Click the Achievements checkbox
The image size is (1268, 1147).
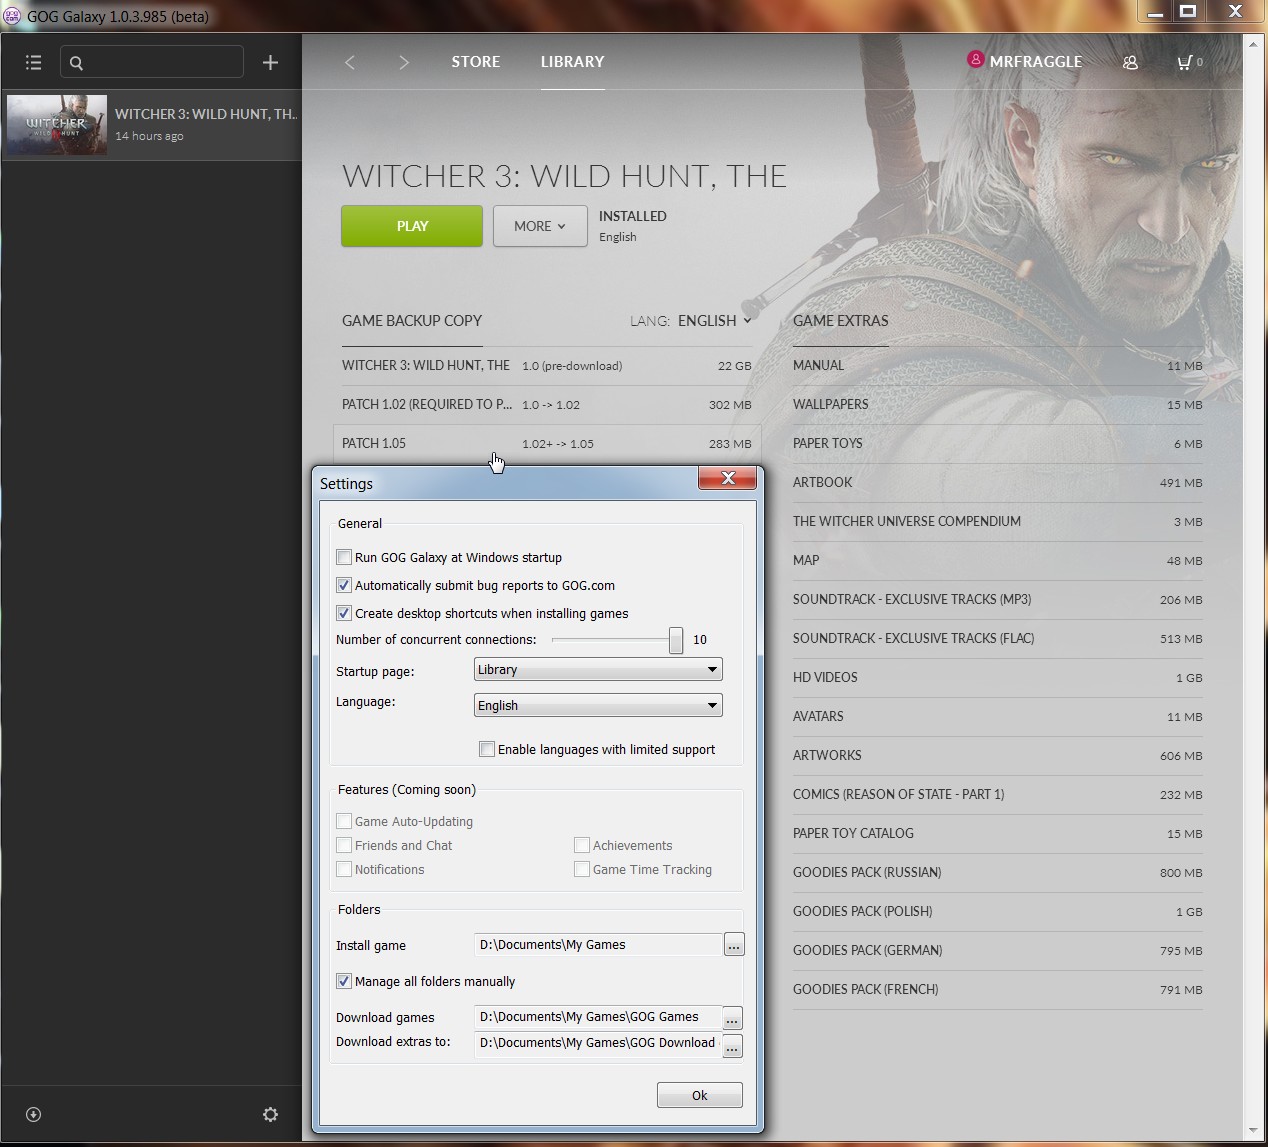click(582, 845)
